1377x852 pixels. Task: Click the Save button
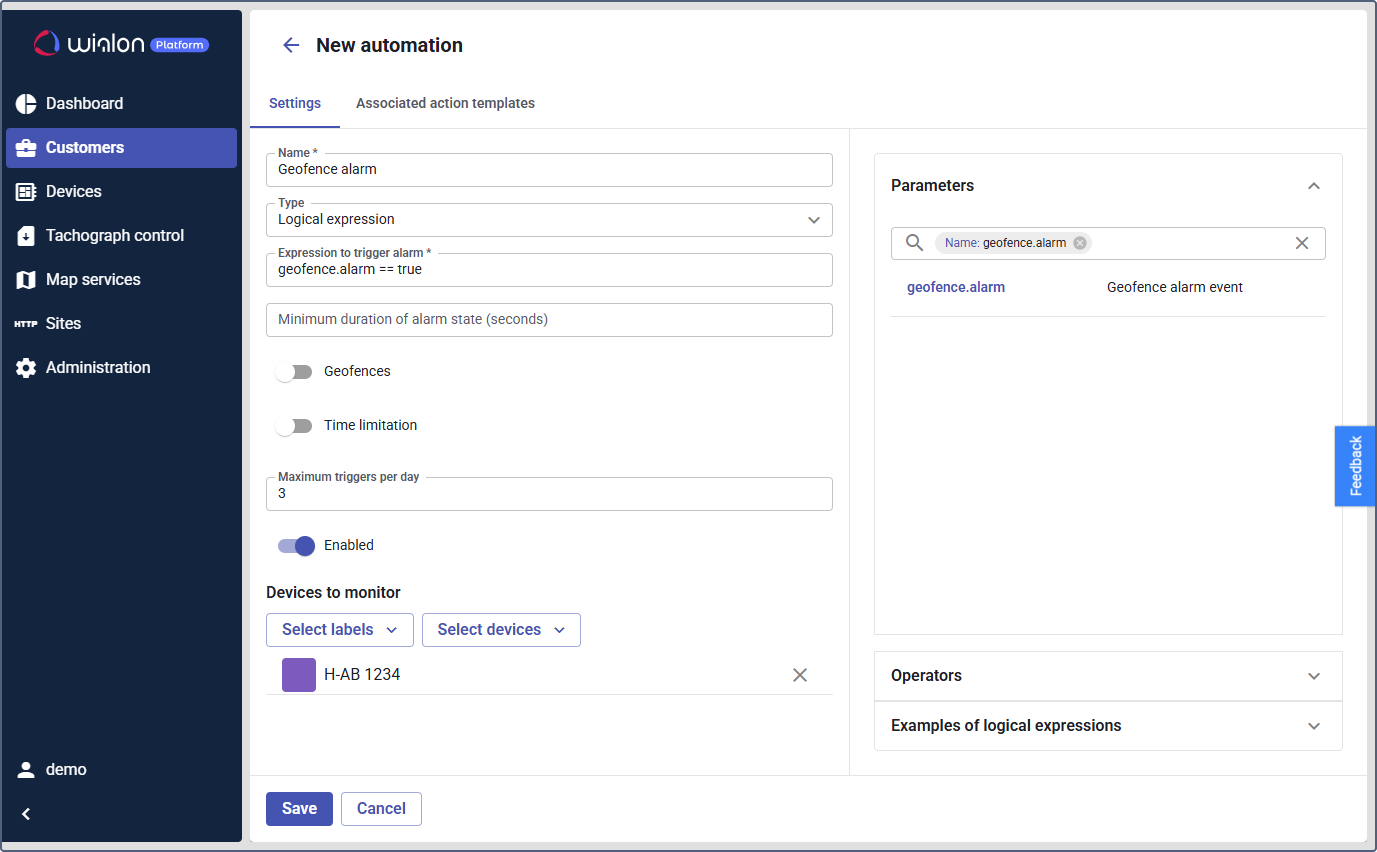pyautogui.click(x=299, y=809)
